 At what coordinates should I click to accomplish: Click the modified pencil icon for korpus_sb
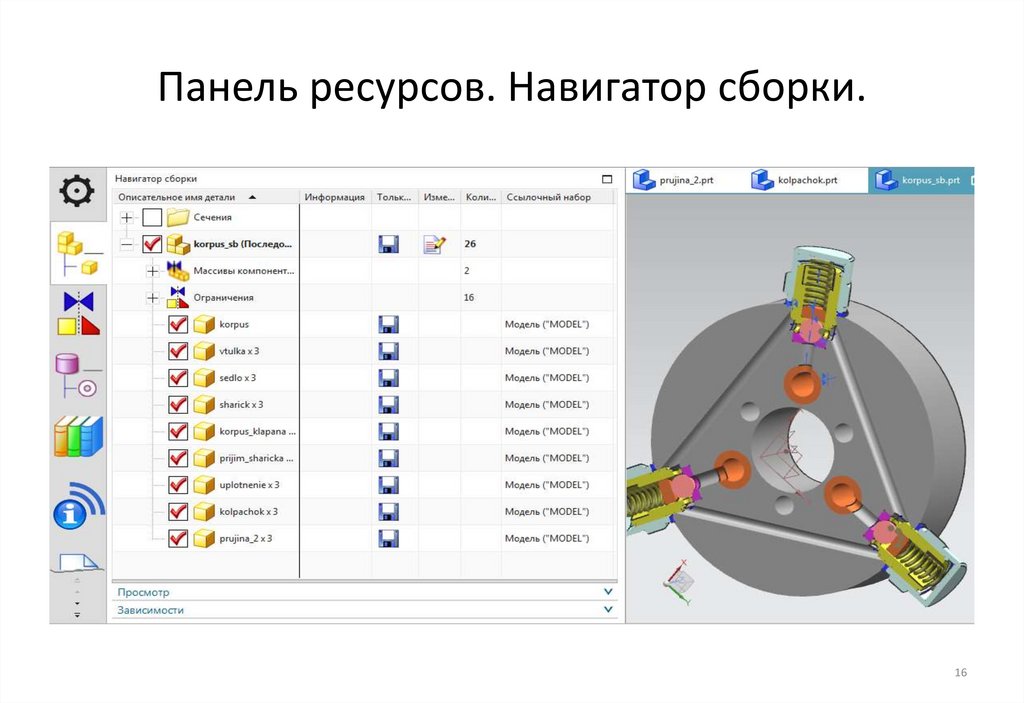(x=434, y=244)
